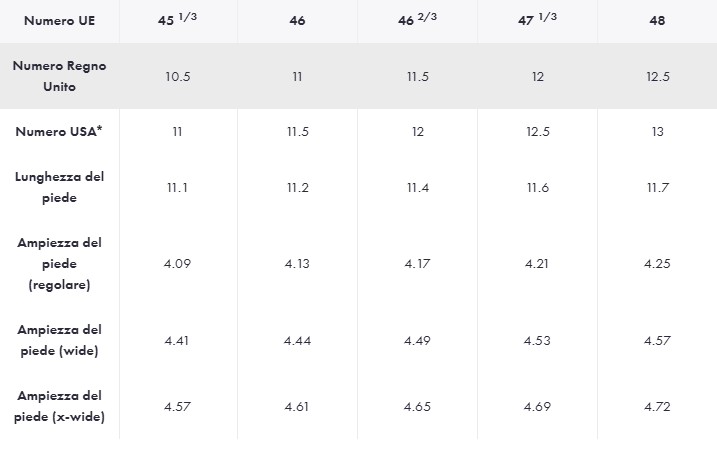
Task: Click the Ampiezza del piede (wide) label
Action: pos(59,340)
